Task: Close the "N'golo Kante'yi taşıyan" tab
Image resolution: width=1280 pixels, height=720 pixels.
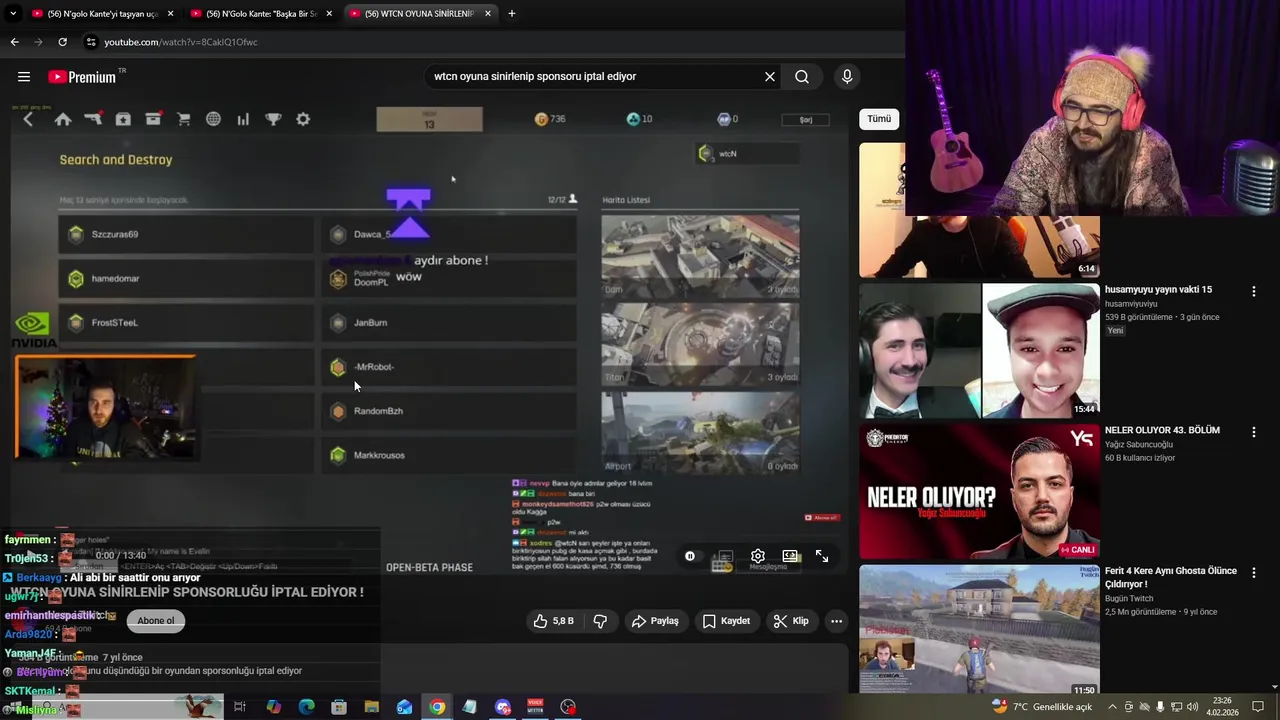Action: click(170, 13)
